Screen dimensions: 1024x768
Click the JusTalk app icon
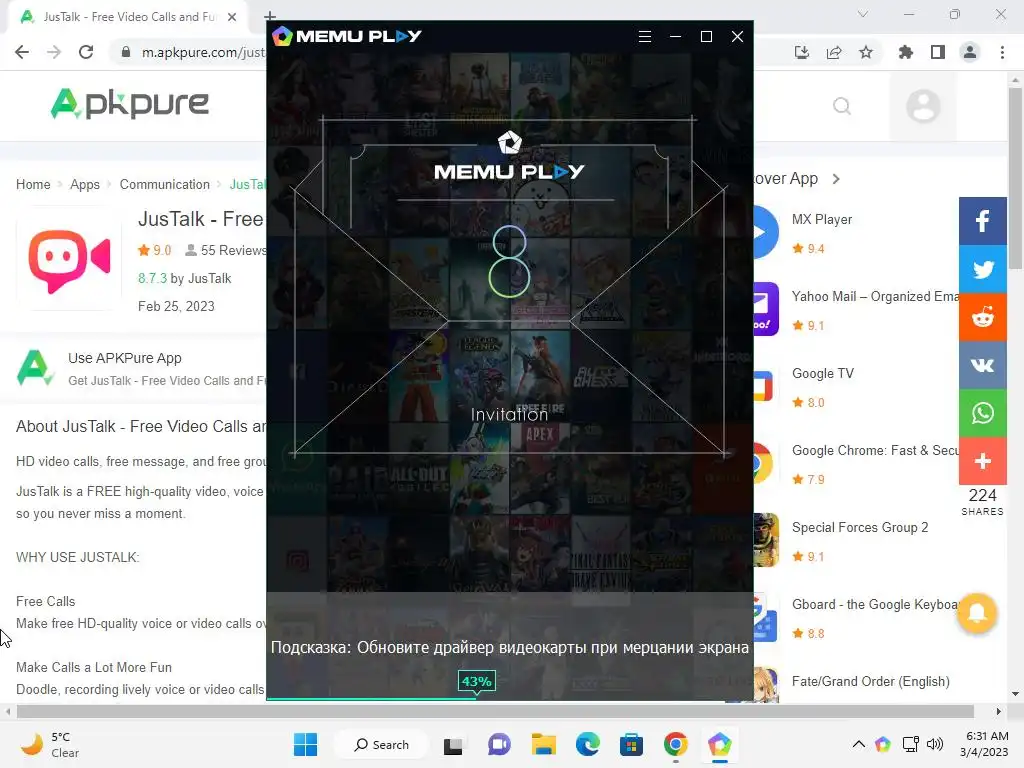point(69,261)
